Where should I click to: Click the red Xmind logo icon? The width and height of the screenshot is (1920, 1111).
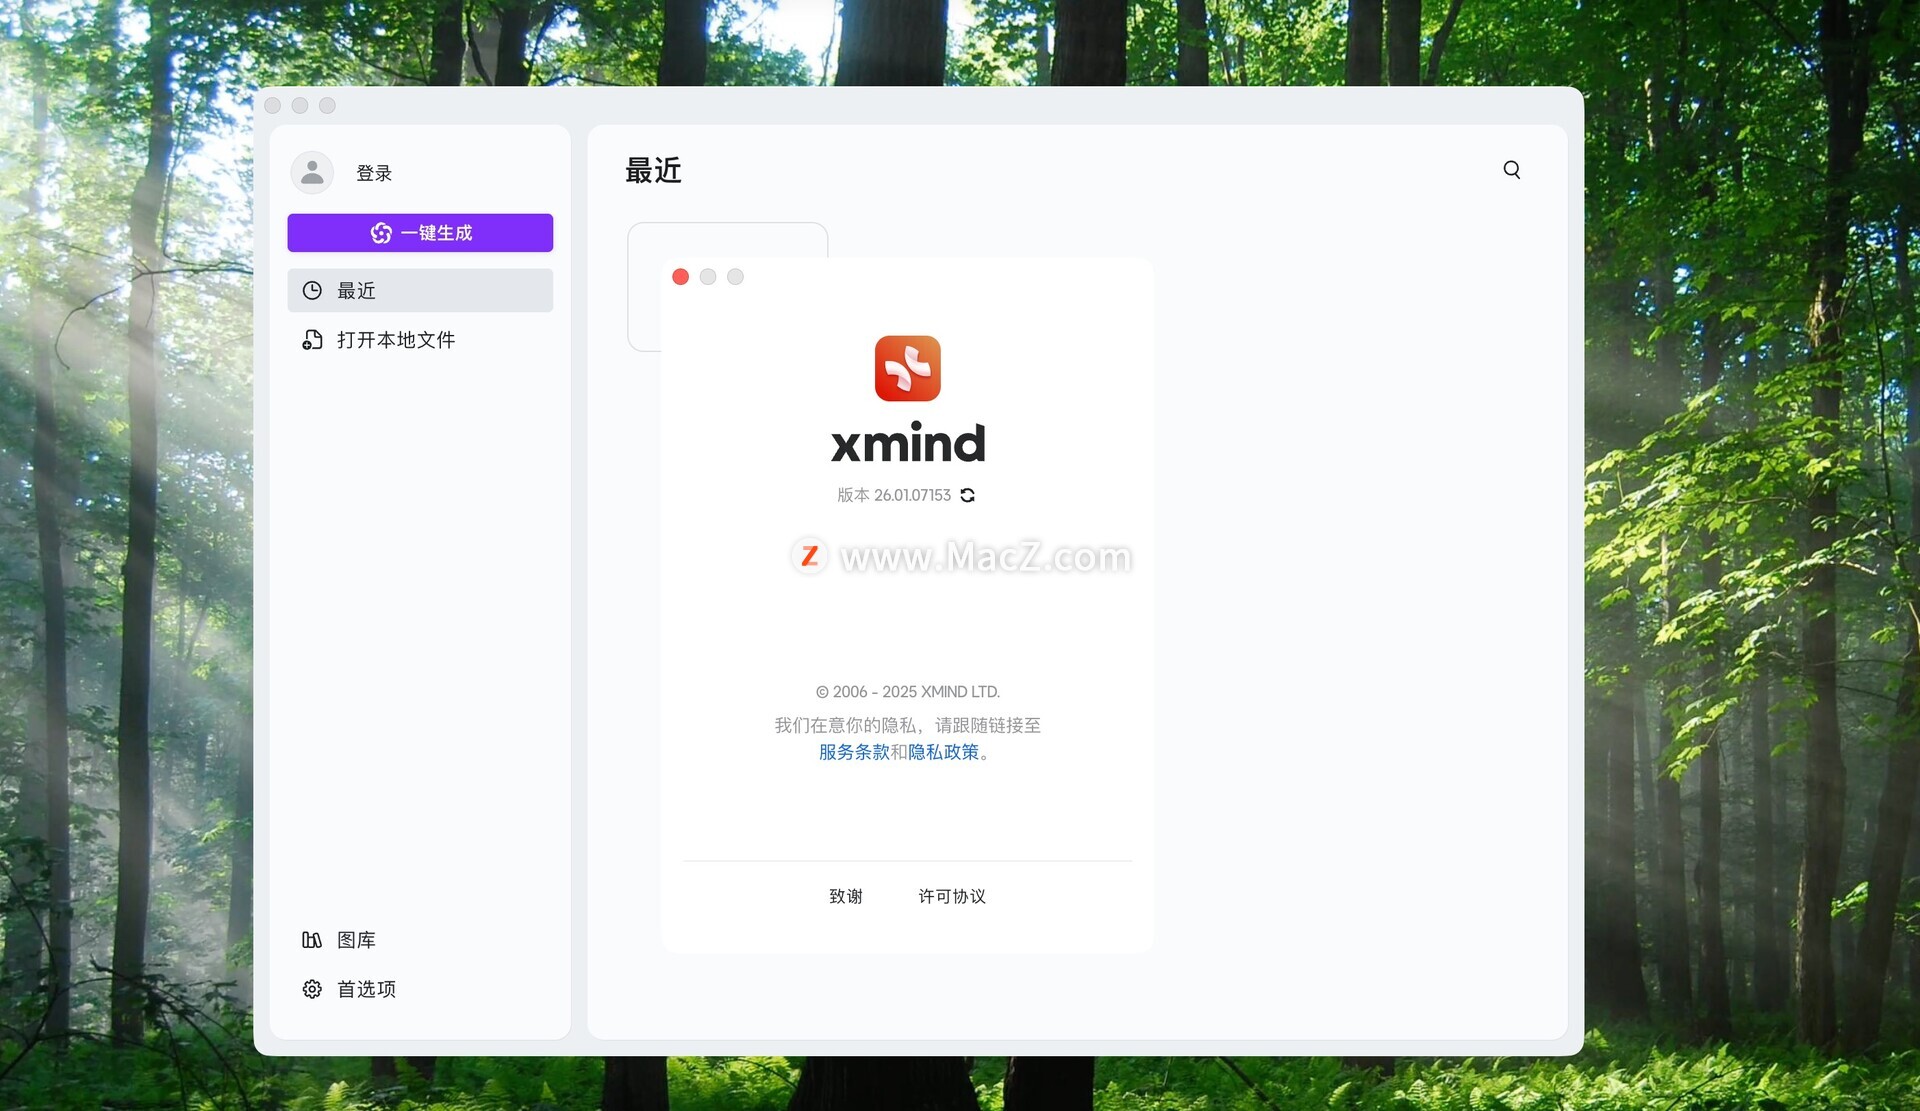click(x=907, y=368)
